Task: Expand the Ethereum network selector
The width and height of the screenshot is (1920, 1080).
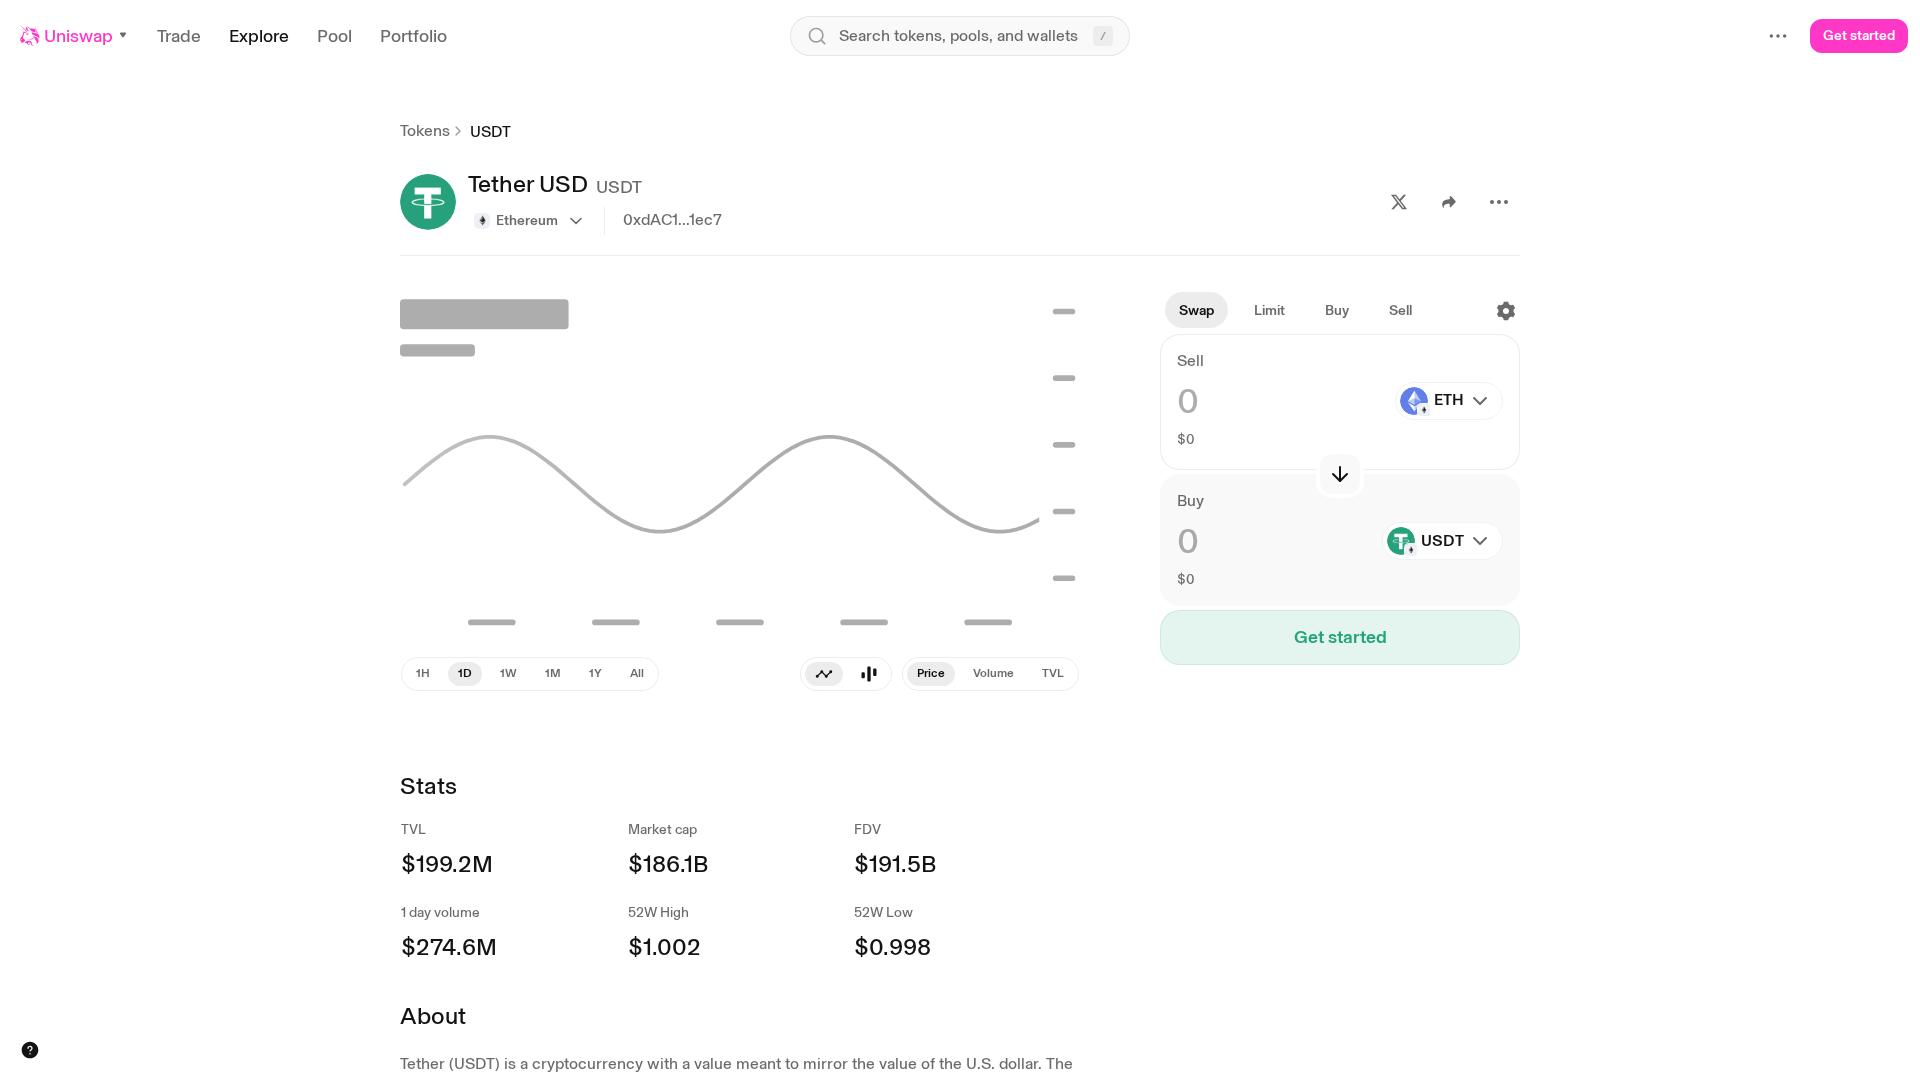Action: 529,221
